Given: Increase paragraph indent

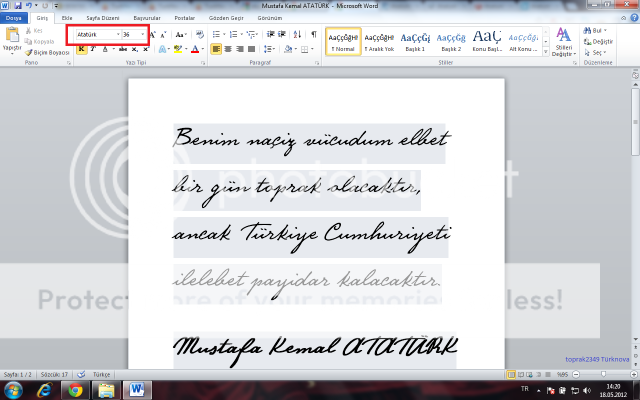Looking at the screenshot, I should coord(282,34).
